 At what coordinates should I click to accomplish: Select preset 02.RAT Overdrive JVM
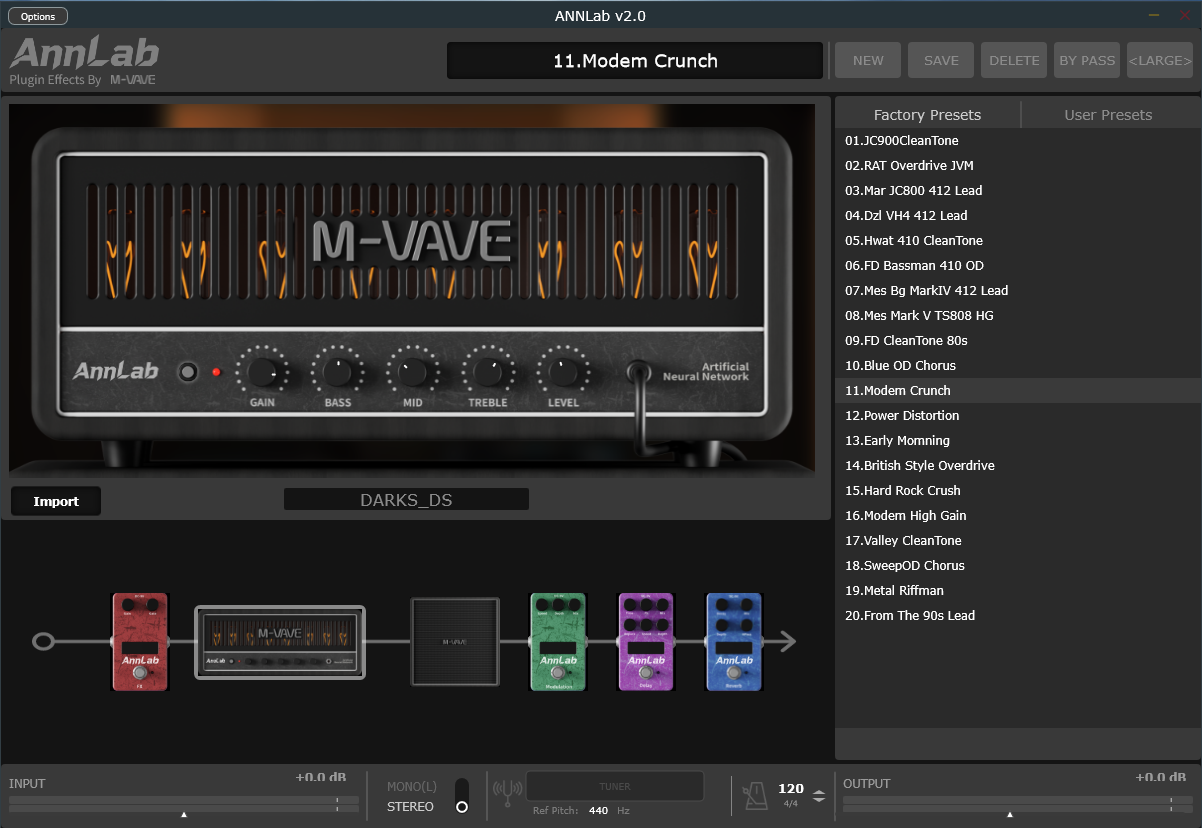pos(1017,166)
